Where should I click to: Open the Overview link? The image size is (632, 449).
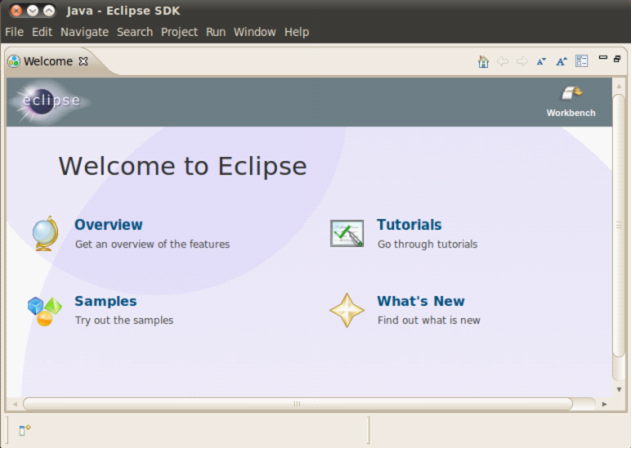click(x=108, y=224)
